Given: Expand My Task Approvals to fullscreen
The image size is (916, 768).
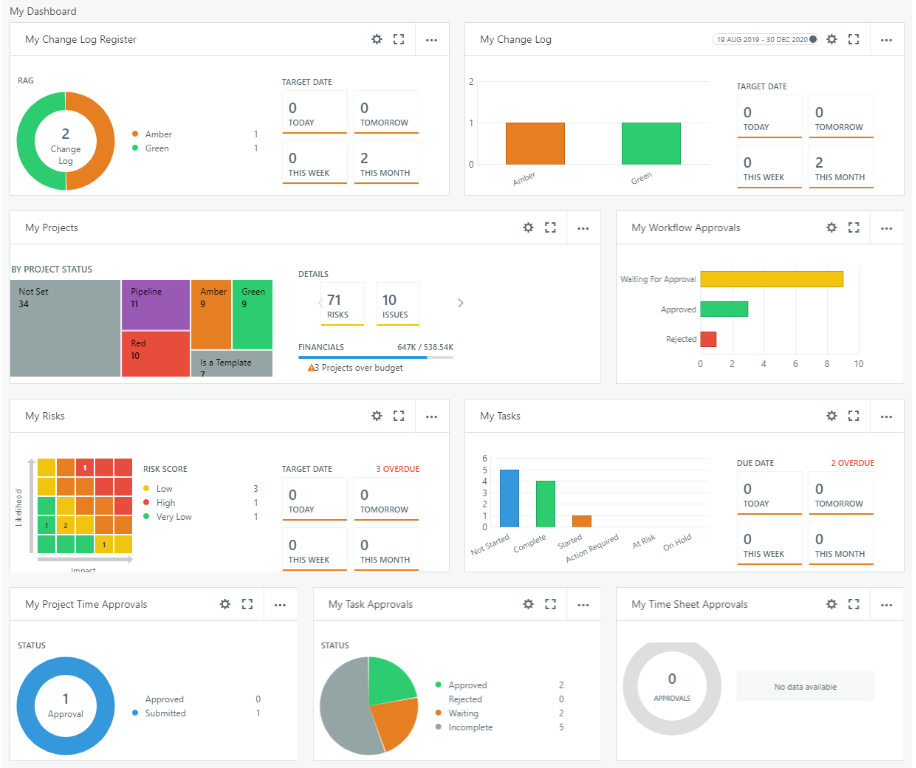Looking at the screenshot, I should click(x=550, y=604).
